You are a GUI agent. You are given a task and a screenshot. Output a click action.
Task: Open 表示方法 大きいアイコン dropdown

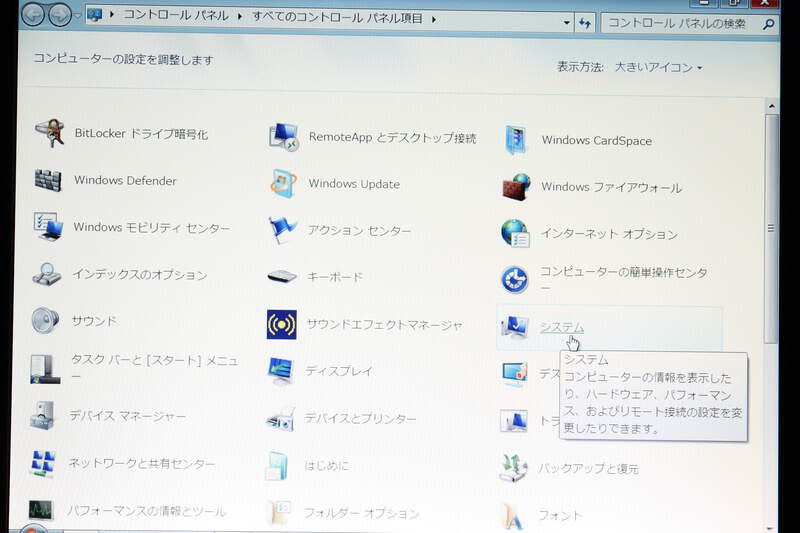[658, 67]
